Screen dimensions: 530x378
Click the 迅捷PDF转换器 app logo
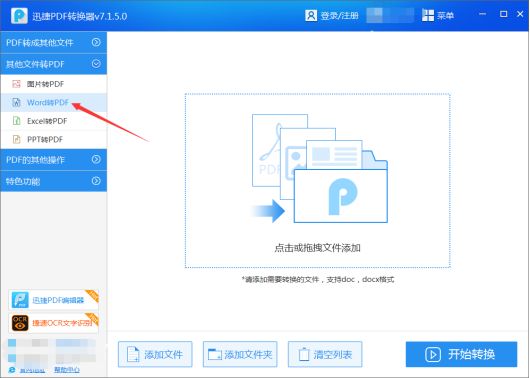point(19,16)
